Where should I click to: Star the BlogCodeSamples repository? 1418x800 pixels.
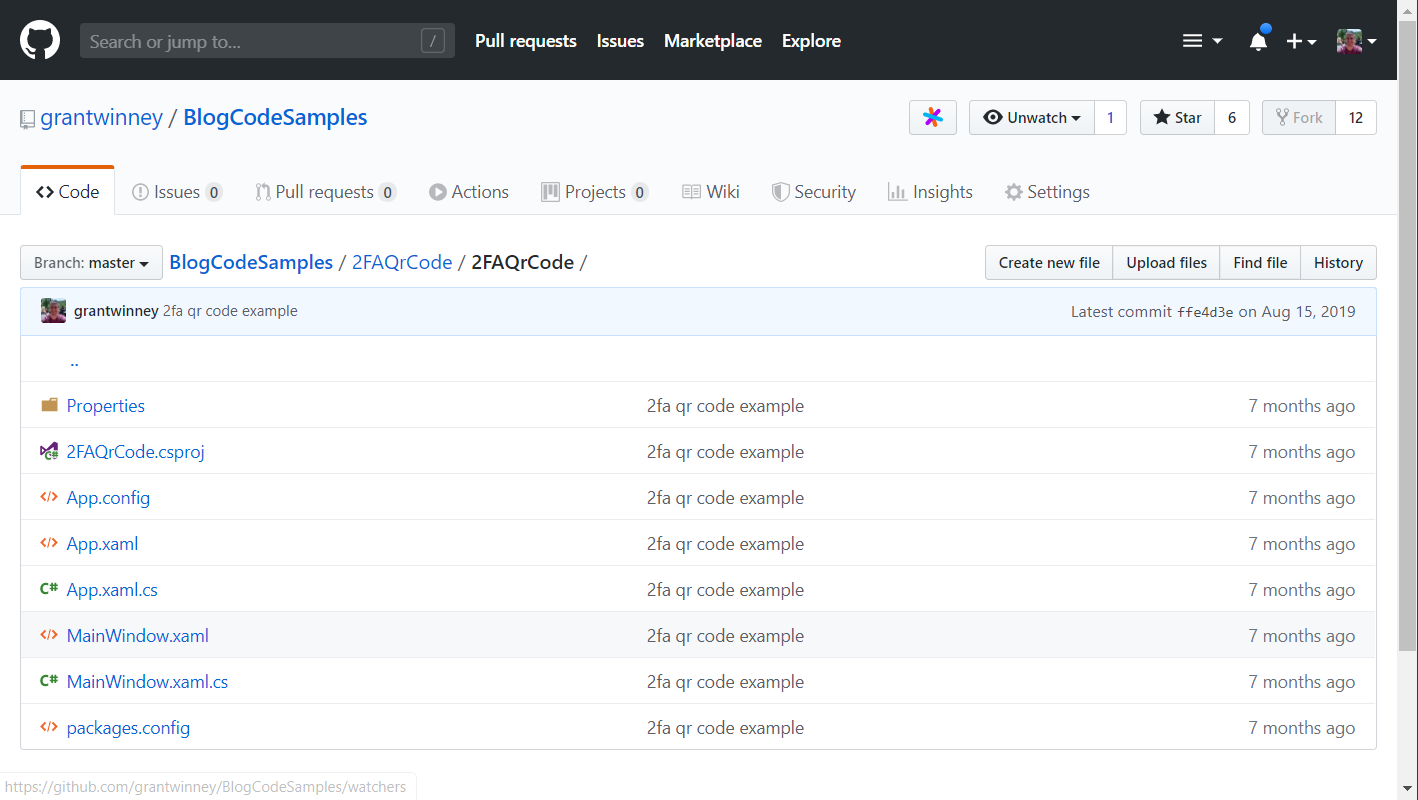point(1178,118)
